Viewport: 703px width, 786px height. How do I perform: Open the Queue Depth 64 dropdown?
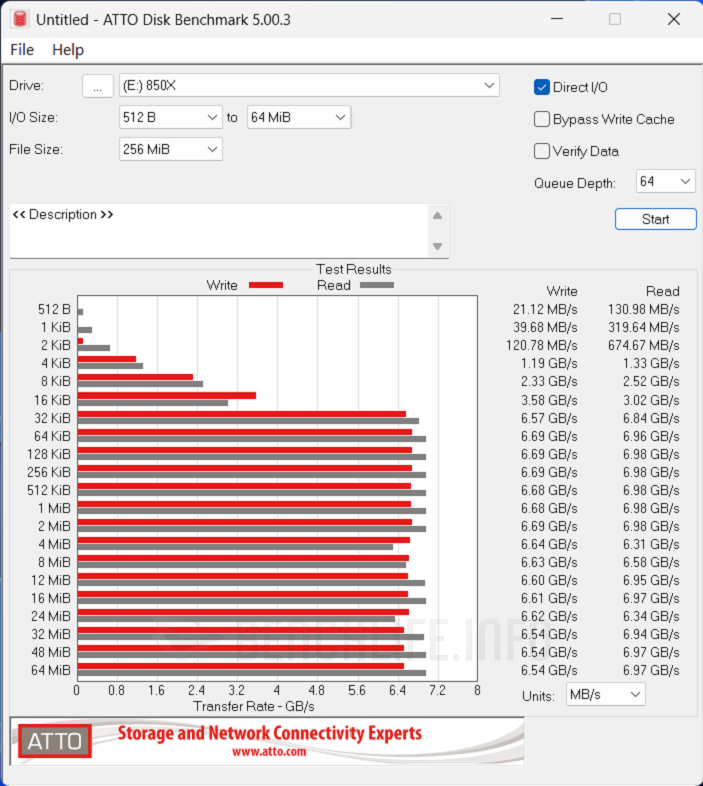pos(665,181)
